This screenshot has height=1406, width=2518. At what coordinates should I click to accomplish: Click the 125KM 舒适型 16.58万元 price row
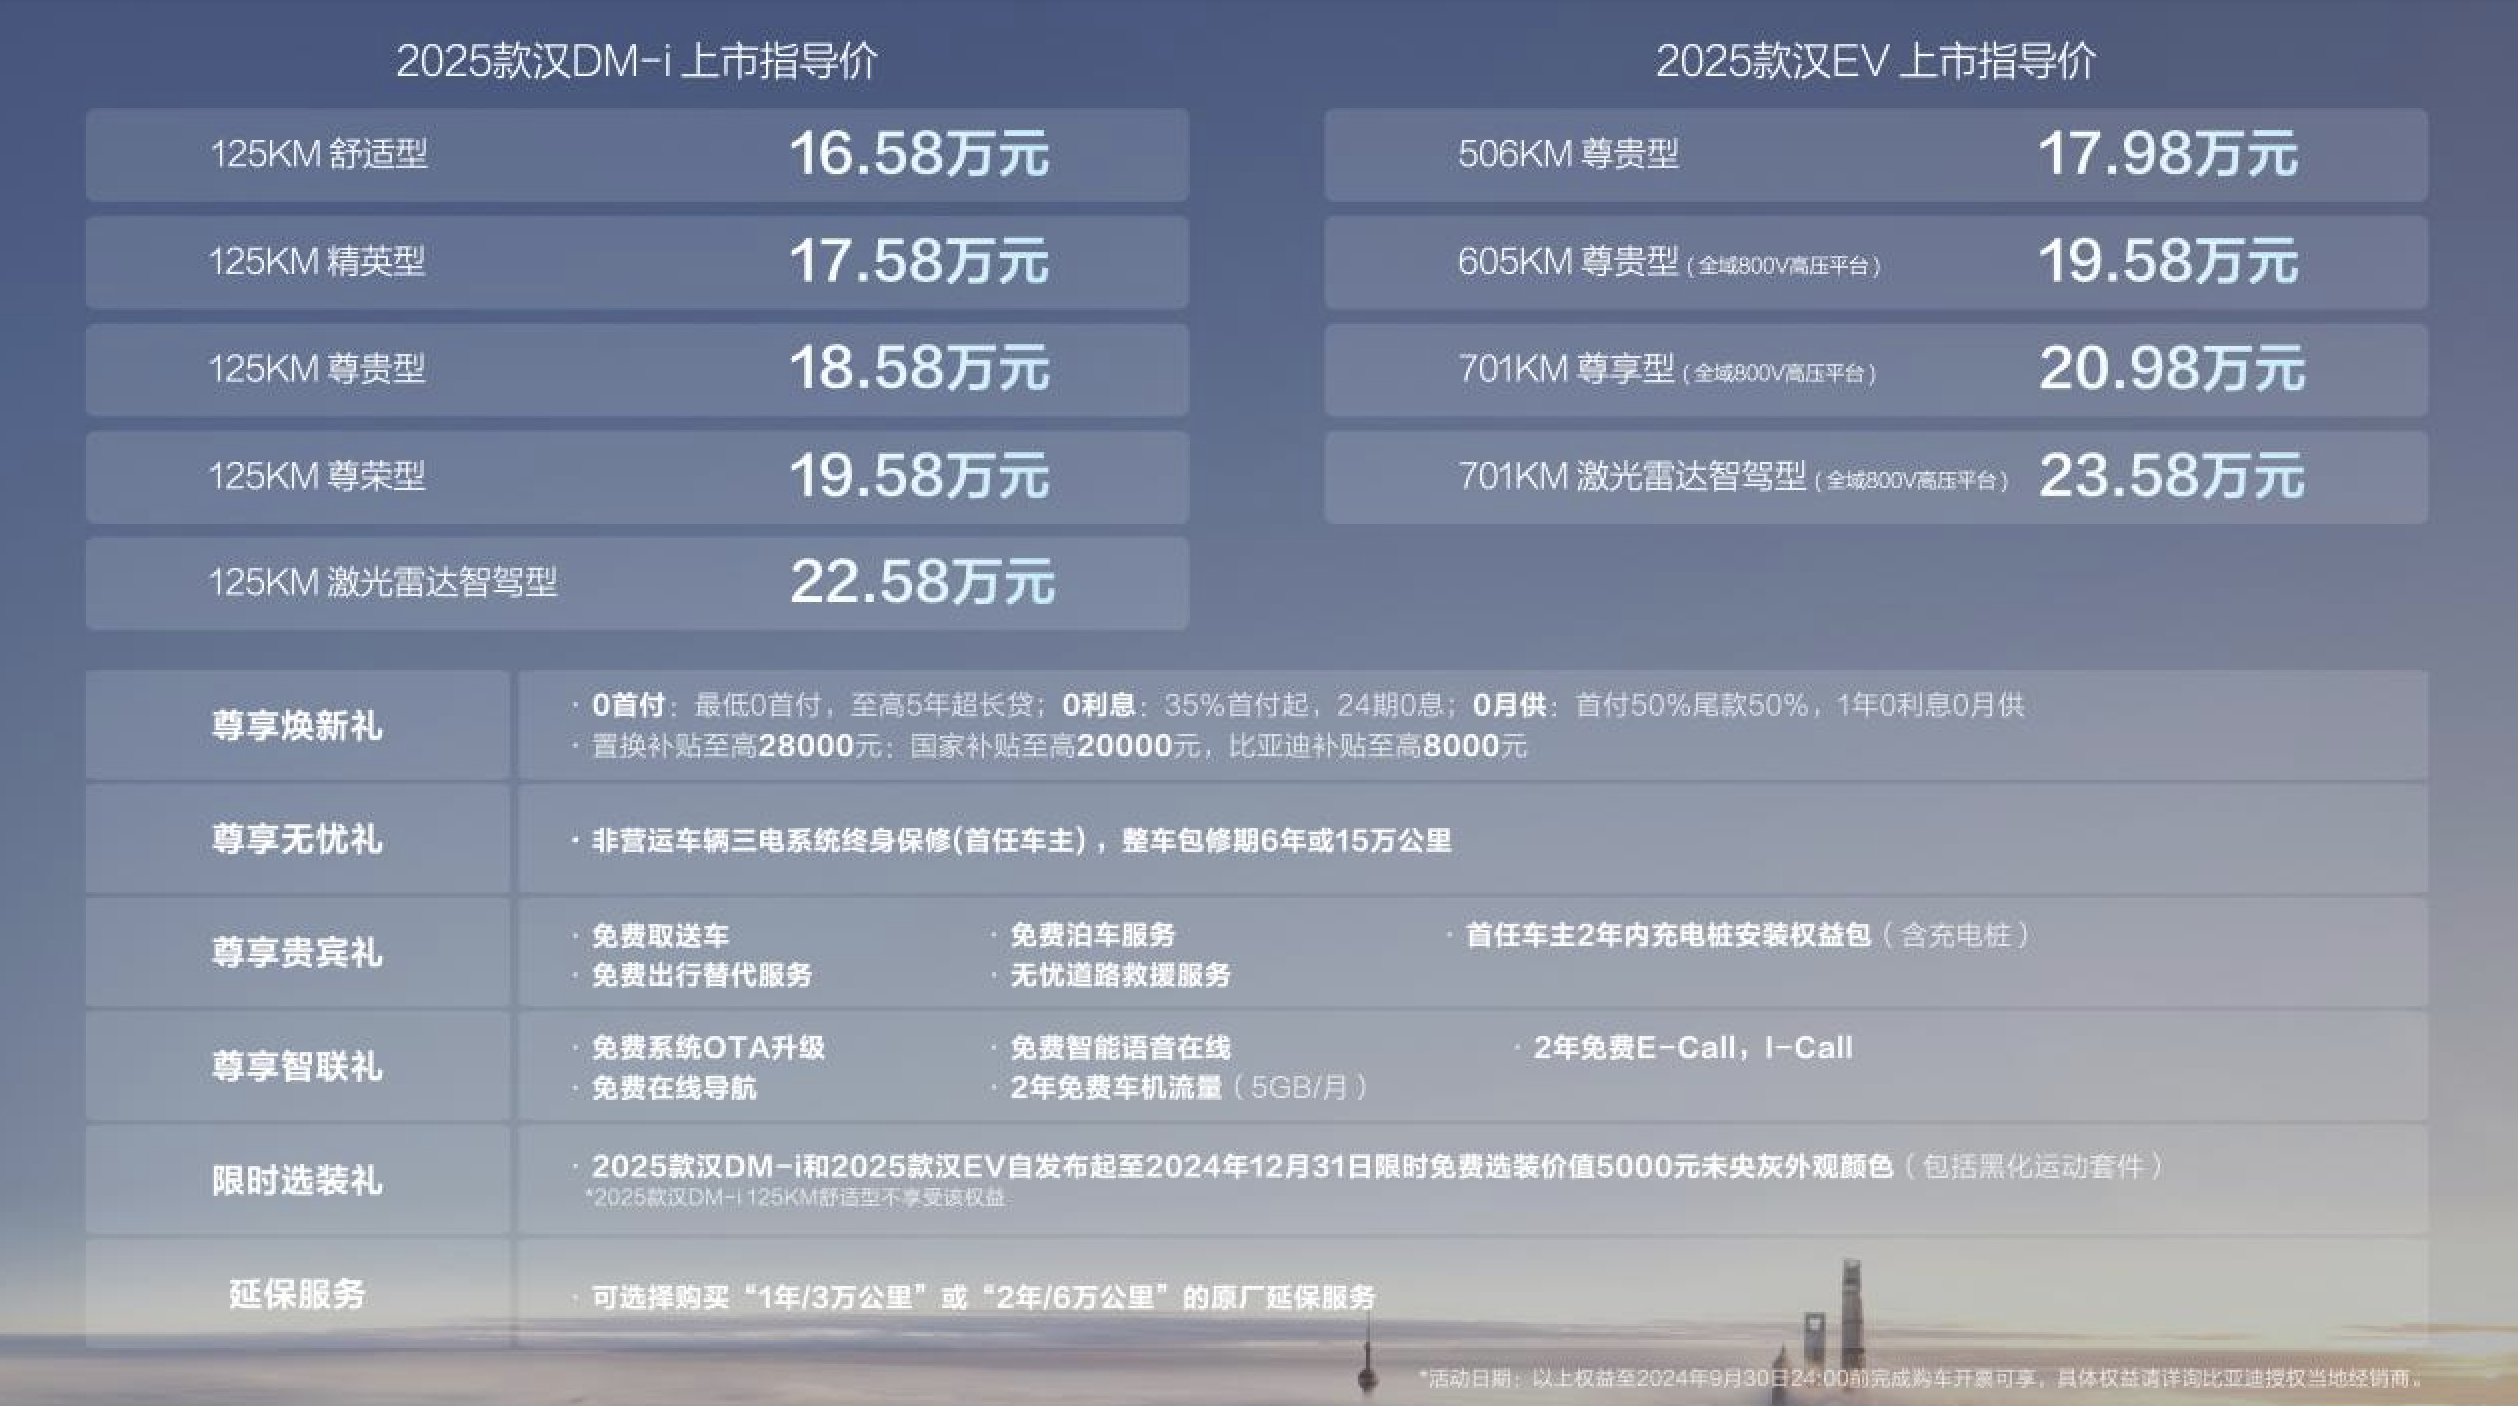(x=636, y=155)
